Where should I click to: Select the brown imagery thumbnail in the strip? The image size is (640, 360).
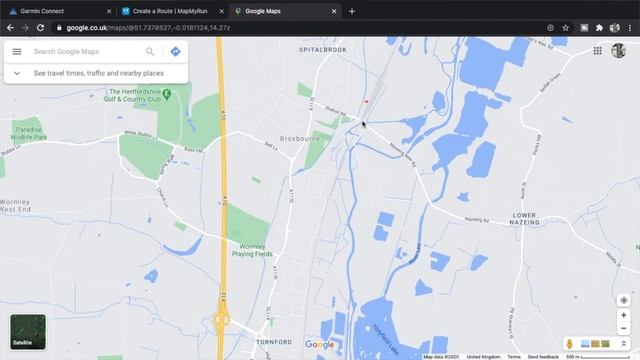click(x=595, y=344)
